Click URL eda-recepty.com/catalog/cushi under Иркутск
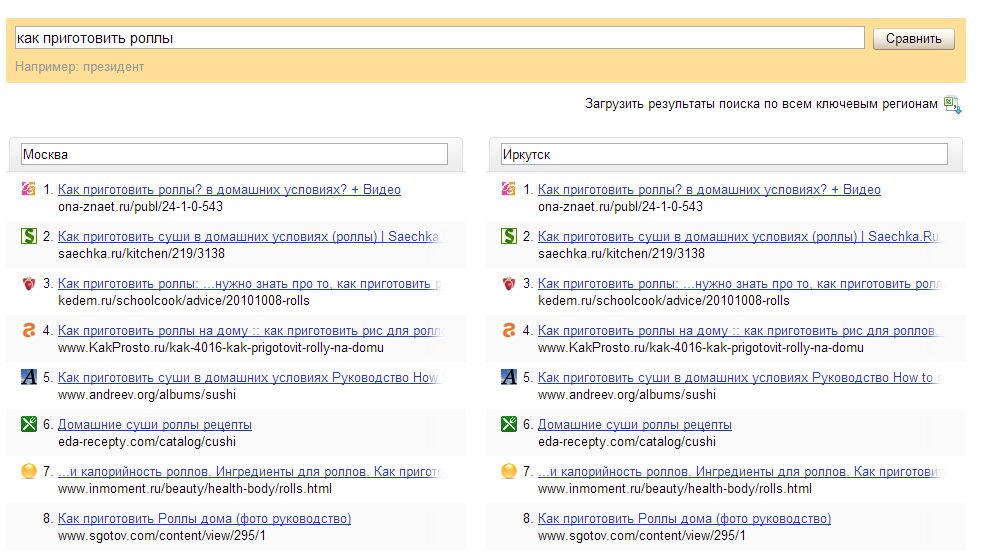The height and width of the screenshot is (556, 982). point(626,441)
